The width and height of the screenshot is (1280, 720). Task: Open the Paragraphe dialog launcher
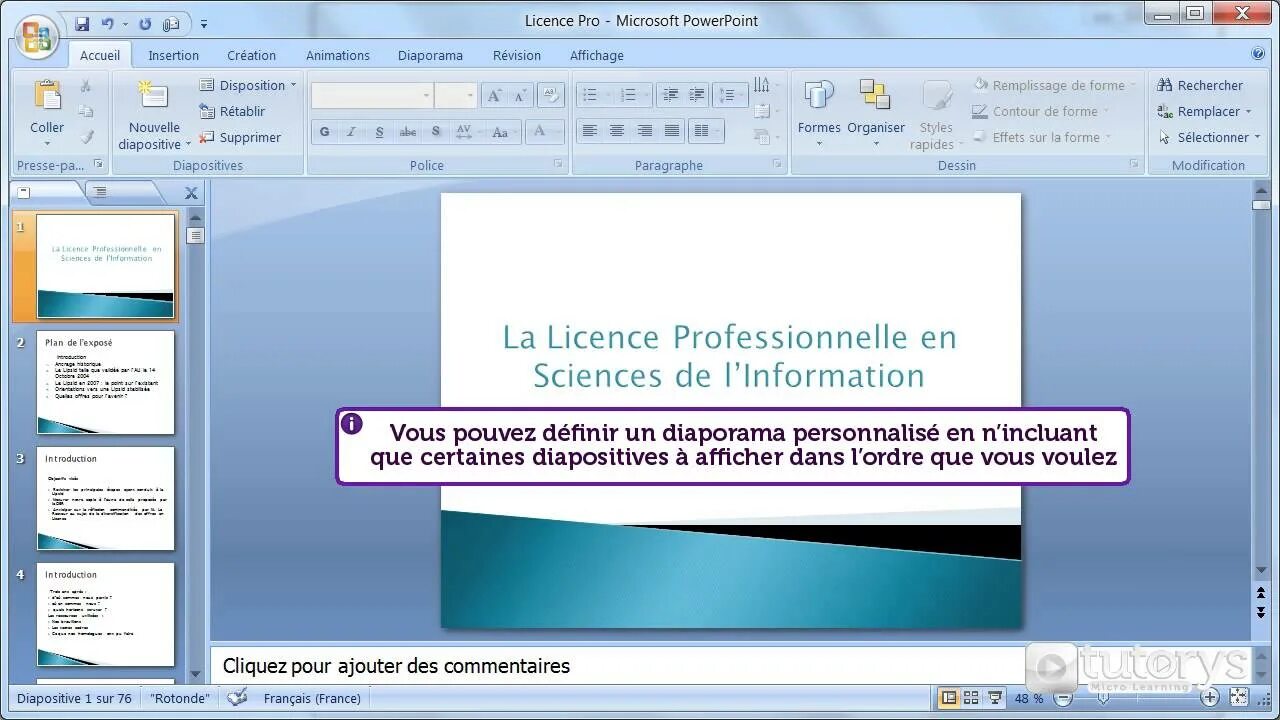pyautogui.click(x=777, y=164)
